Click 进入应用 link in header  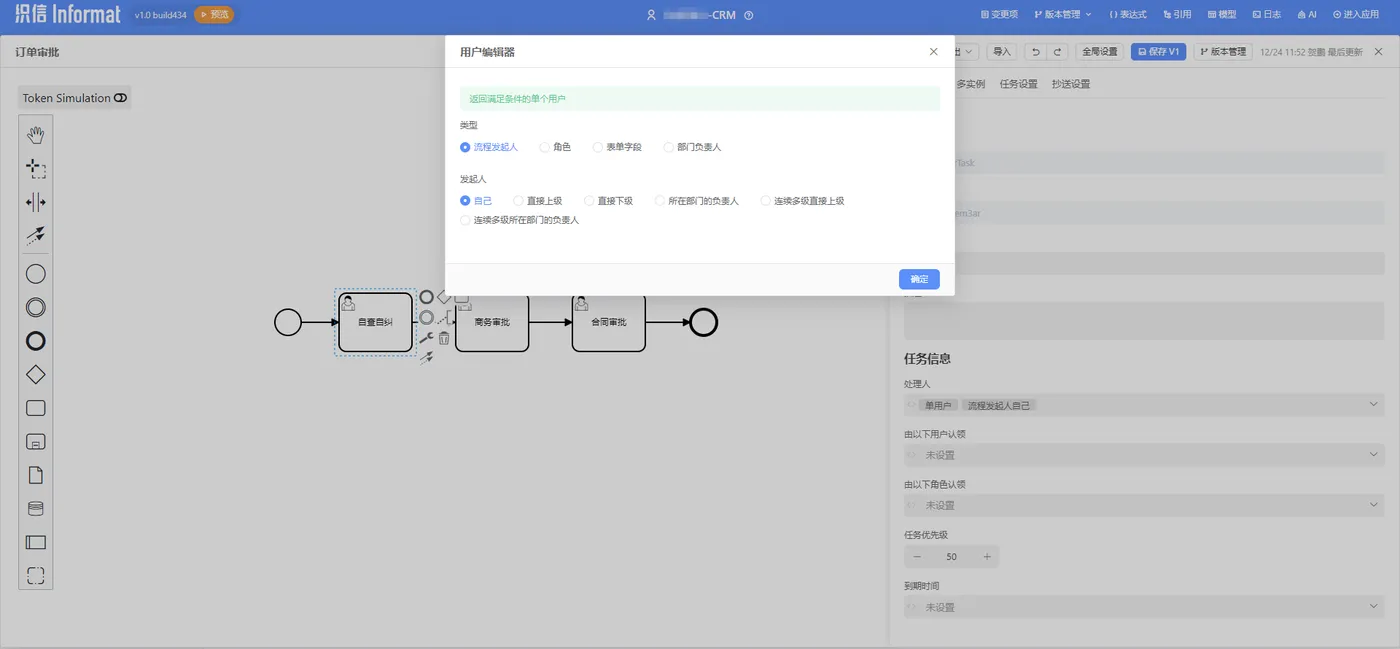tap(1356, 15)
